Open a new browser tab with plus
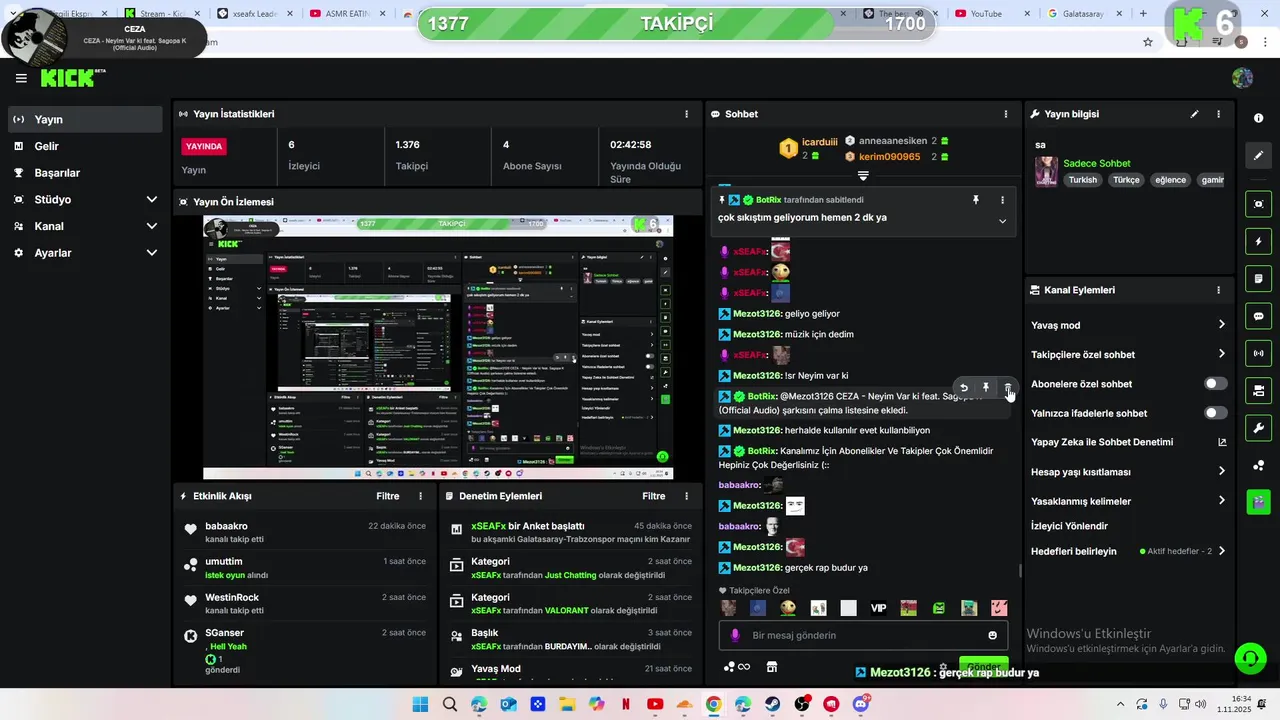Screen dimensions: 1280x720 (1143, 14)
